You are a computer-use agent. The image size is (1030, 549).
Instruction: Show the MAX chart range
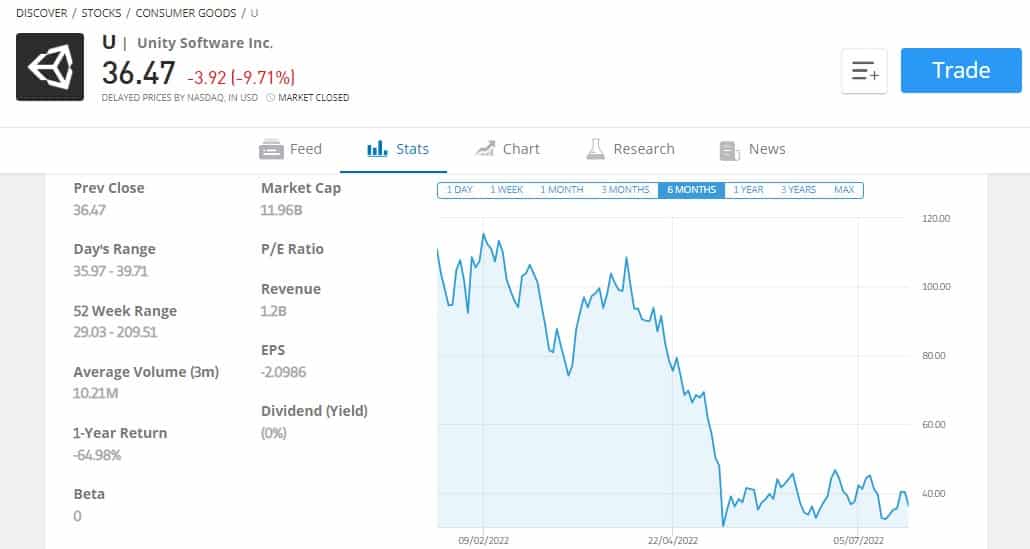(x=844, y=190)
